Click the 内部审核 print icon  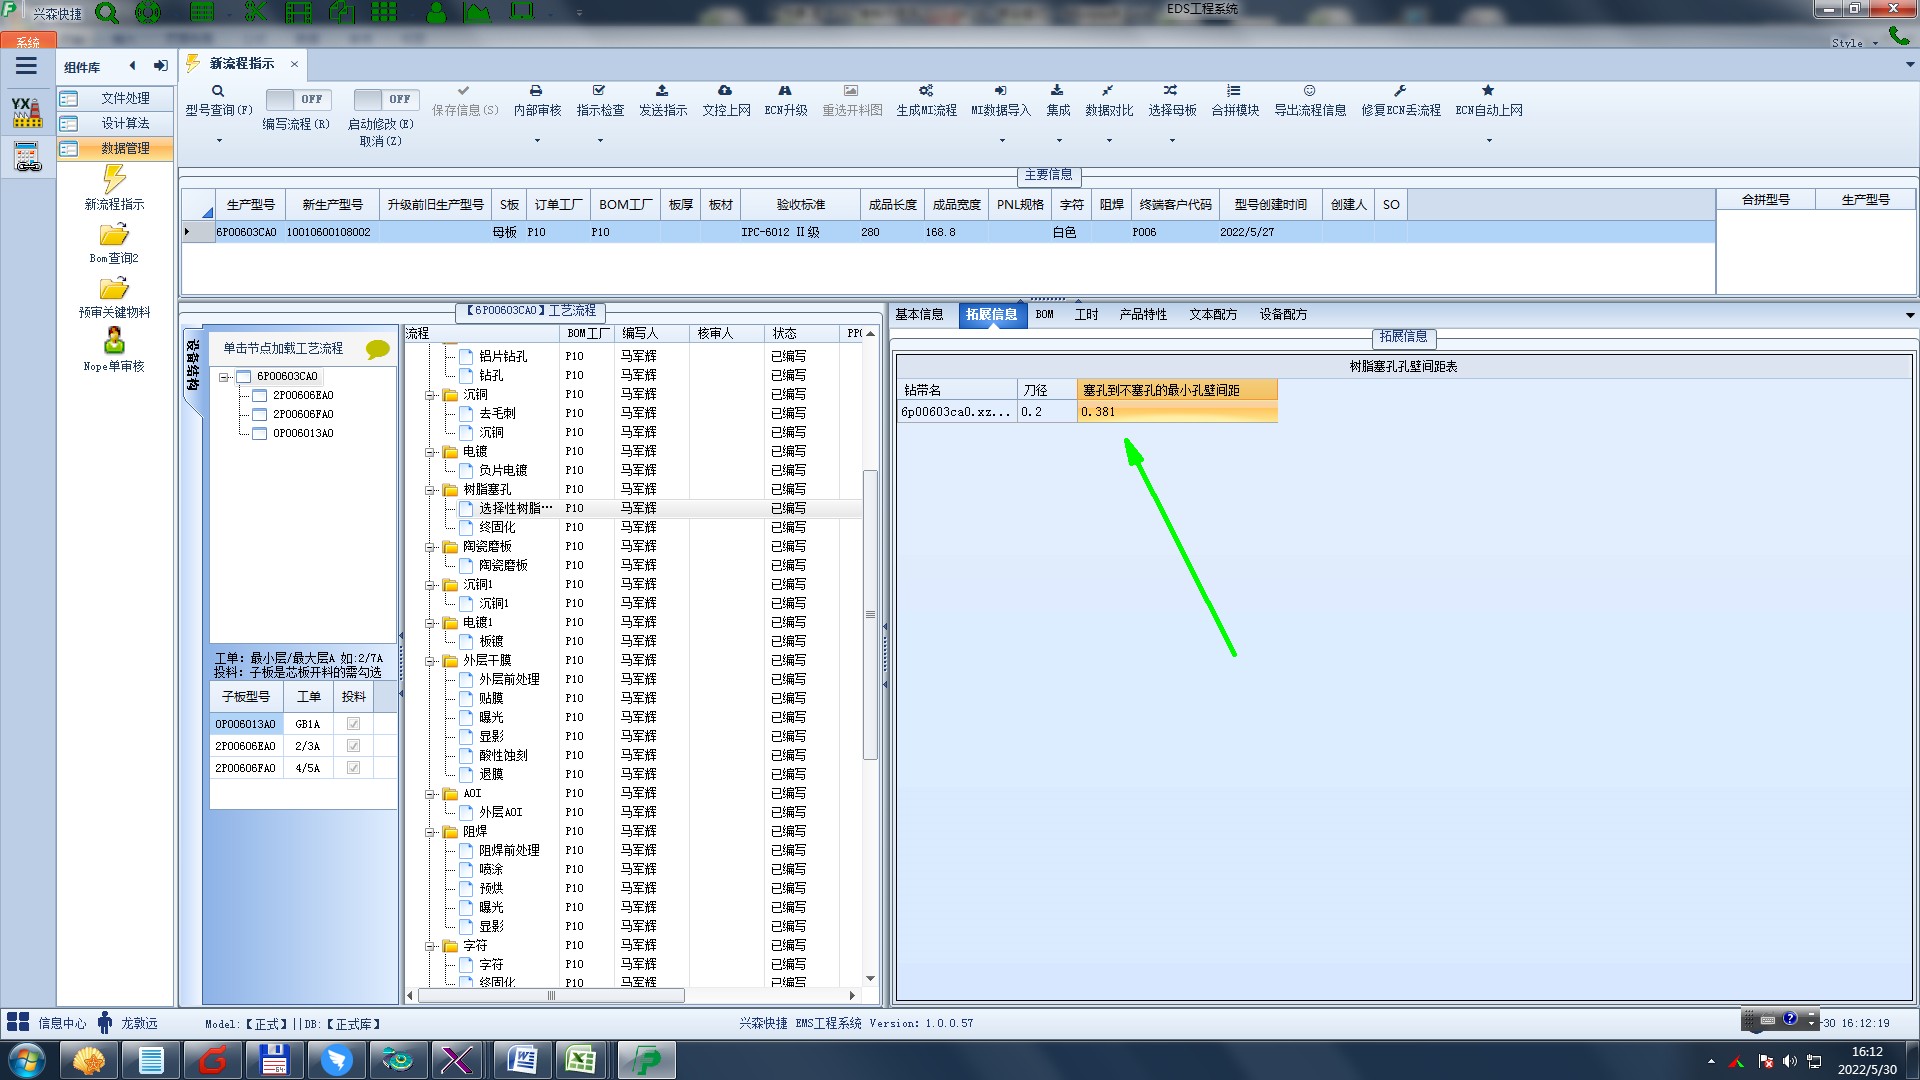[536, 91]
